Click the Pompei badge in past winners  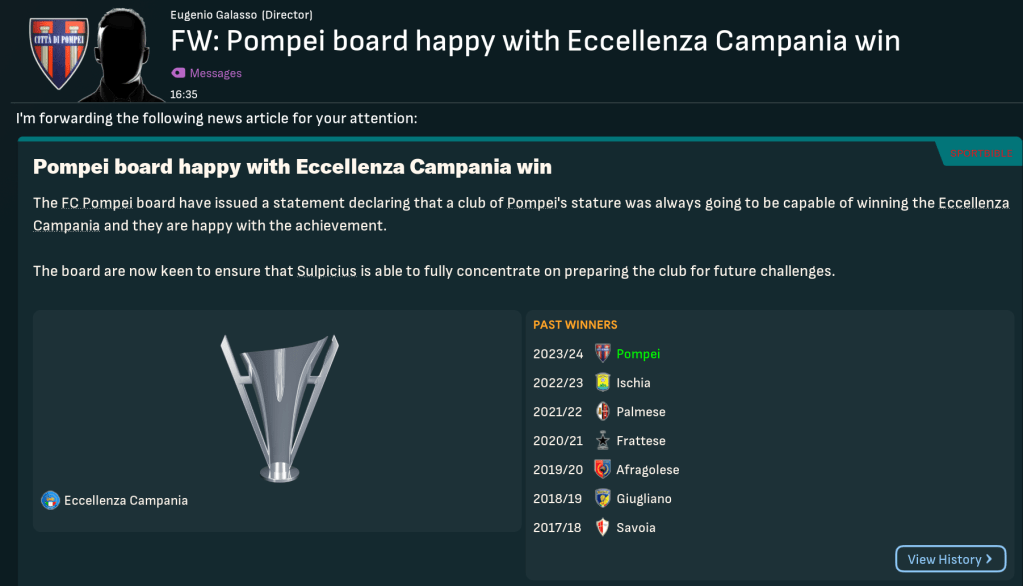pos(602,354)
